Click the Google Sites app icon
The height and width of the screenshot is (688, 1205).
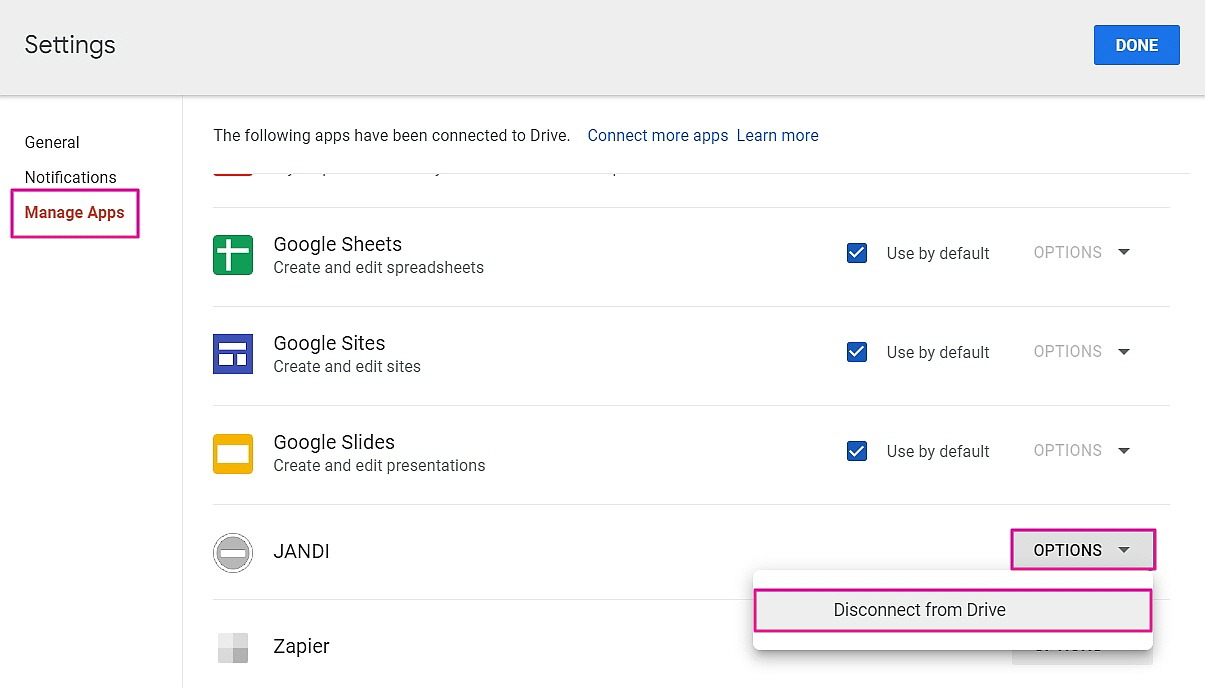pos(233,353)
